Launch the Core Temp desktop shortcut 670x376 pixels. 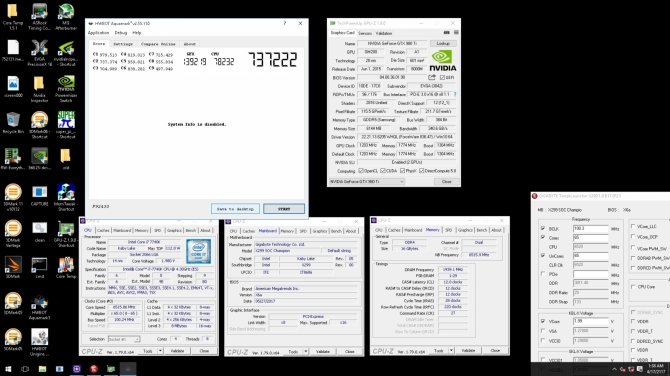[66, 268]
